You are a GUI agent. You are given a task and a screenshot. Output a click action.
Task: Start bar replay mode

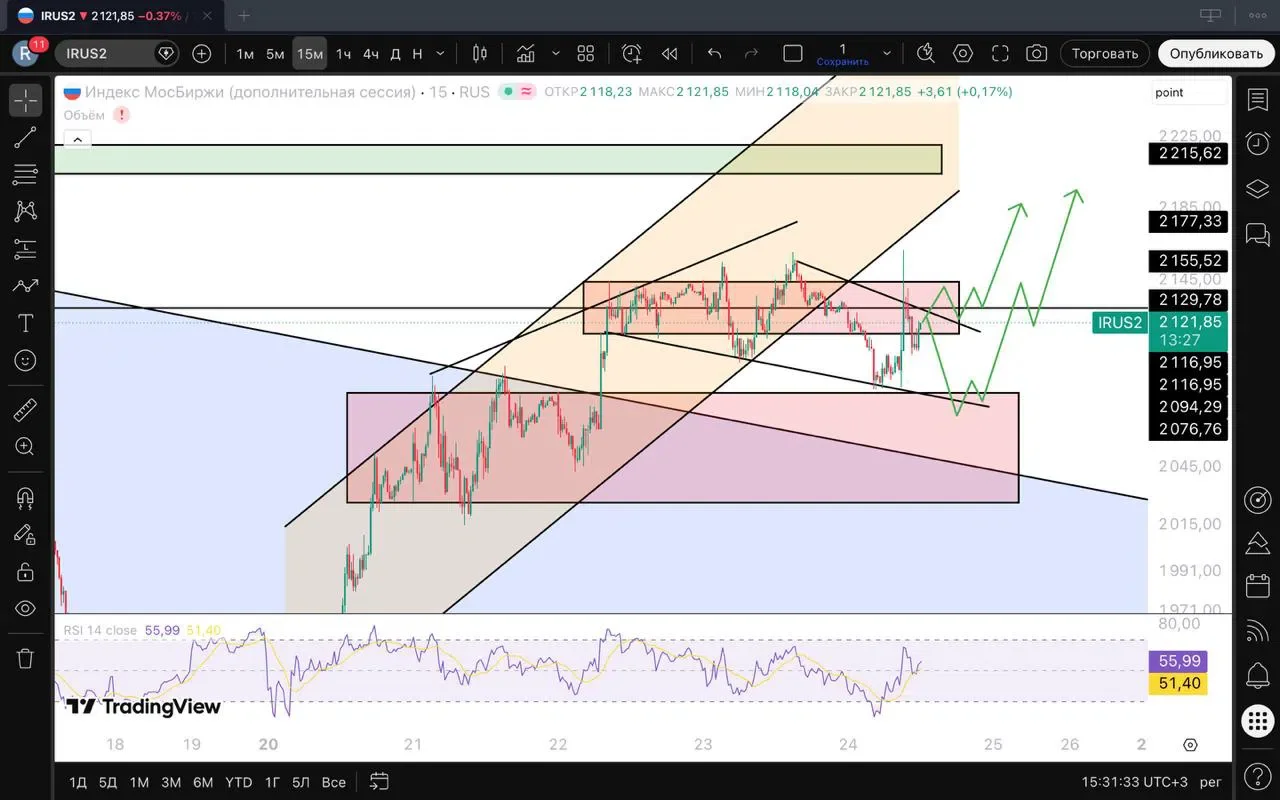click(x=670, y=53)
